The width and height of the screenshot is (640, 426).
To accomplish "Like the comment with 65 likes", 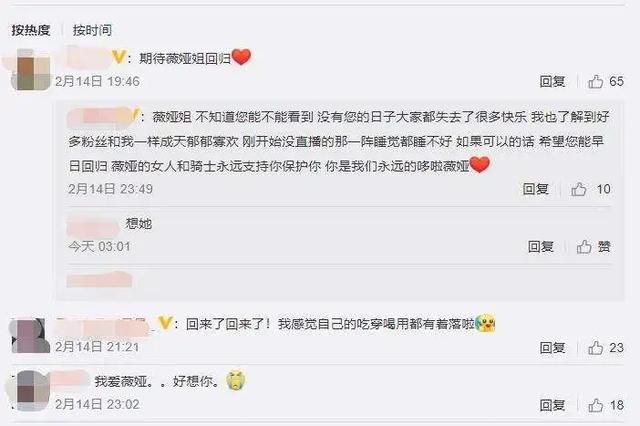I will (x=596, y=82).
